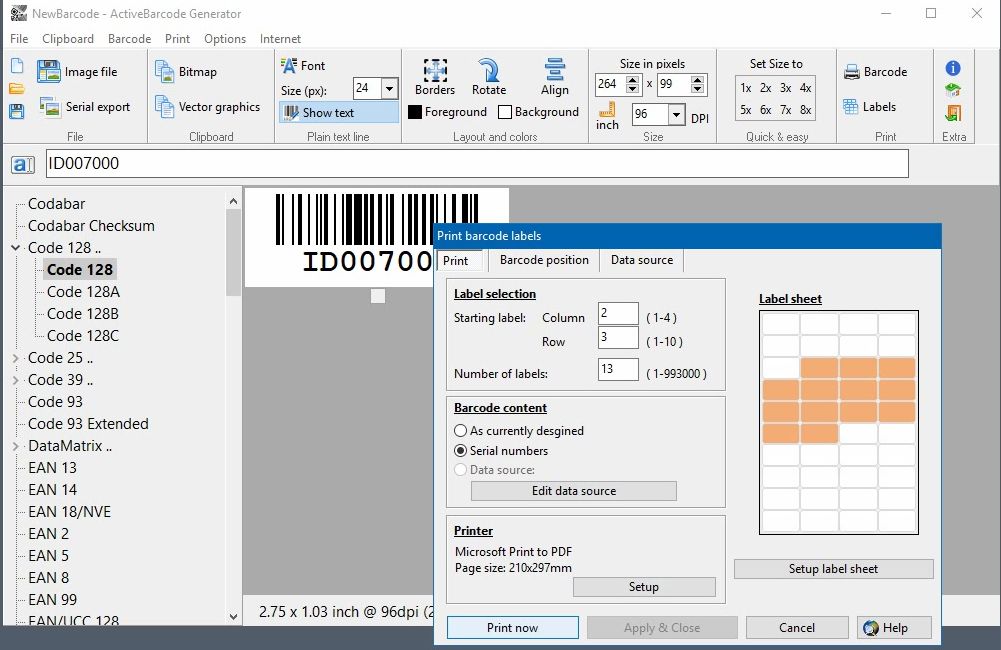Set size to 4x
Viewport: 1001px width, 650px height.
click(x=806, y=88)
